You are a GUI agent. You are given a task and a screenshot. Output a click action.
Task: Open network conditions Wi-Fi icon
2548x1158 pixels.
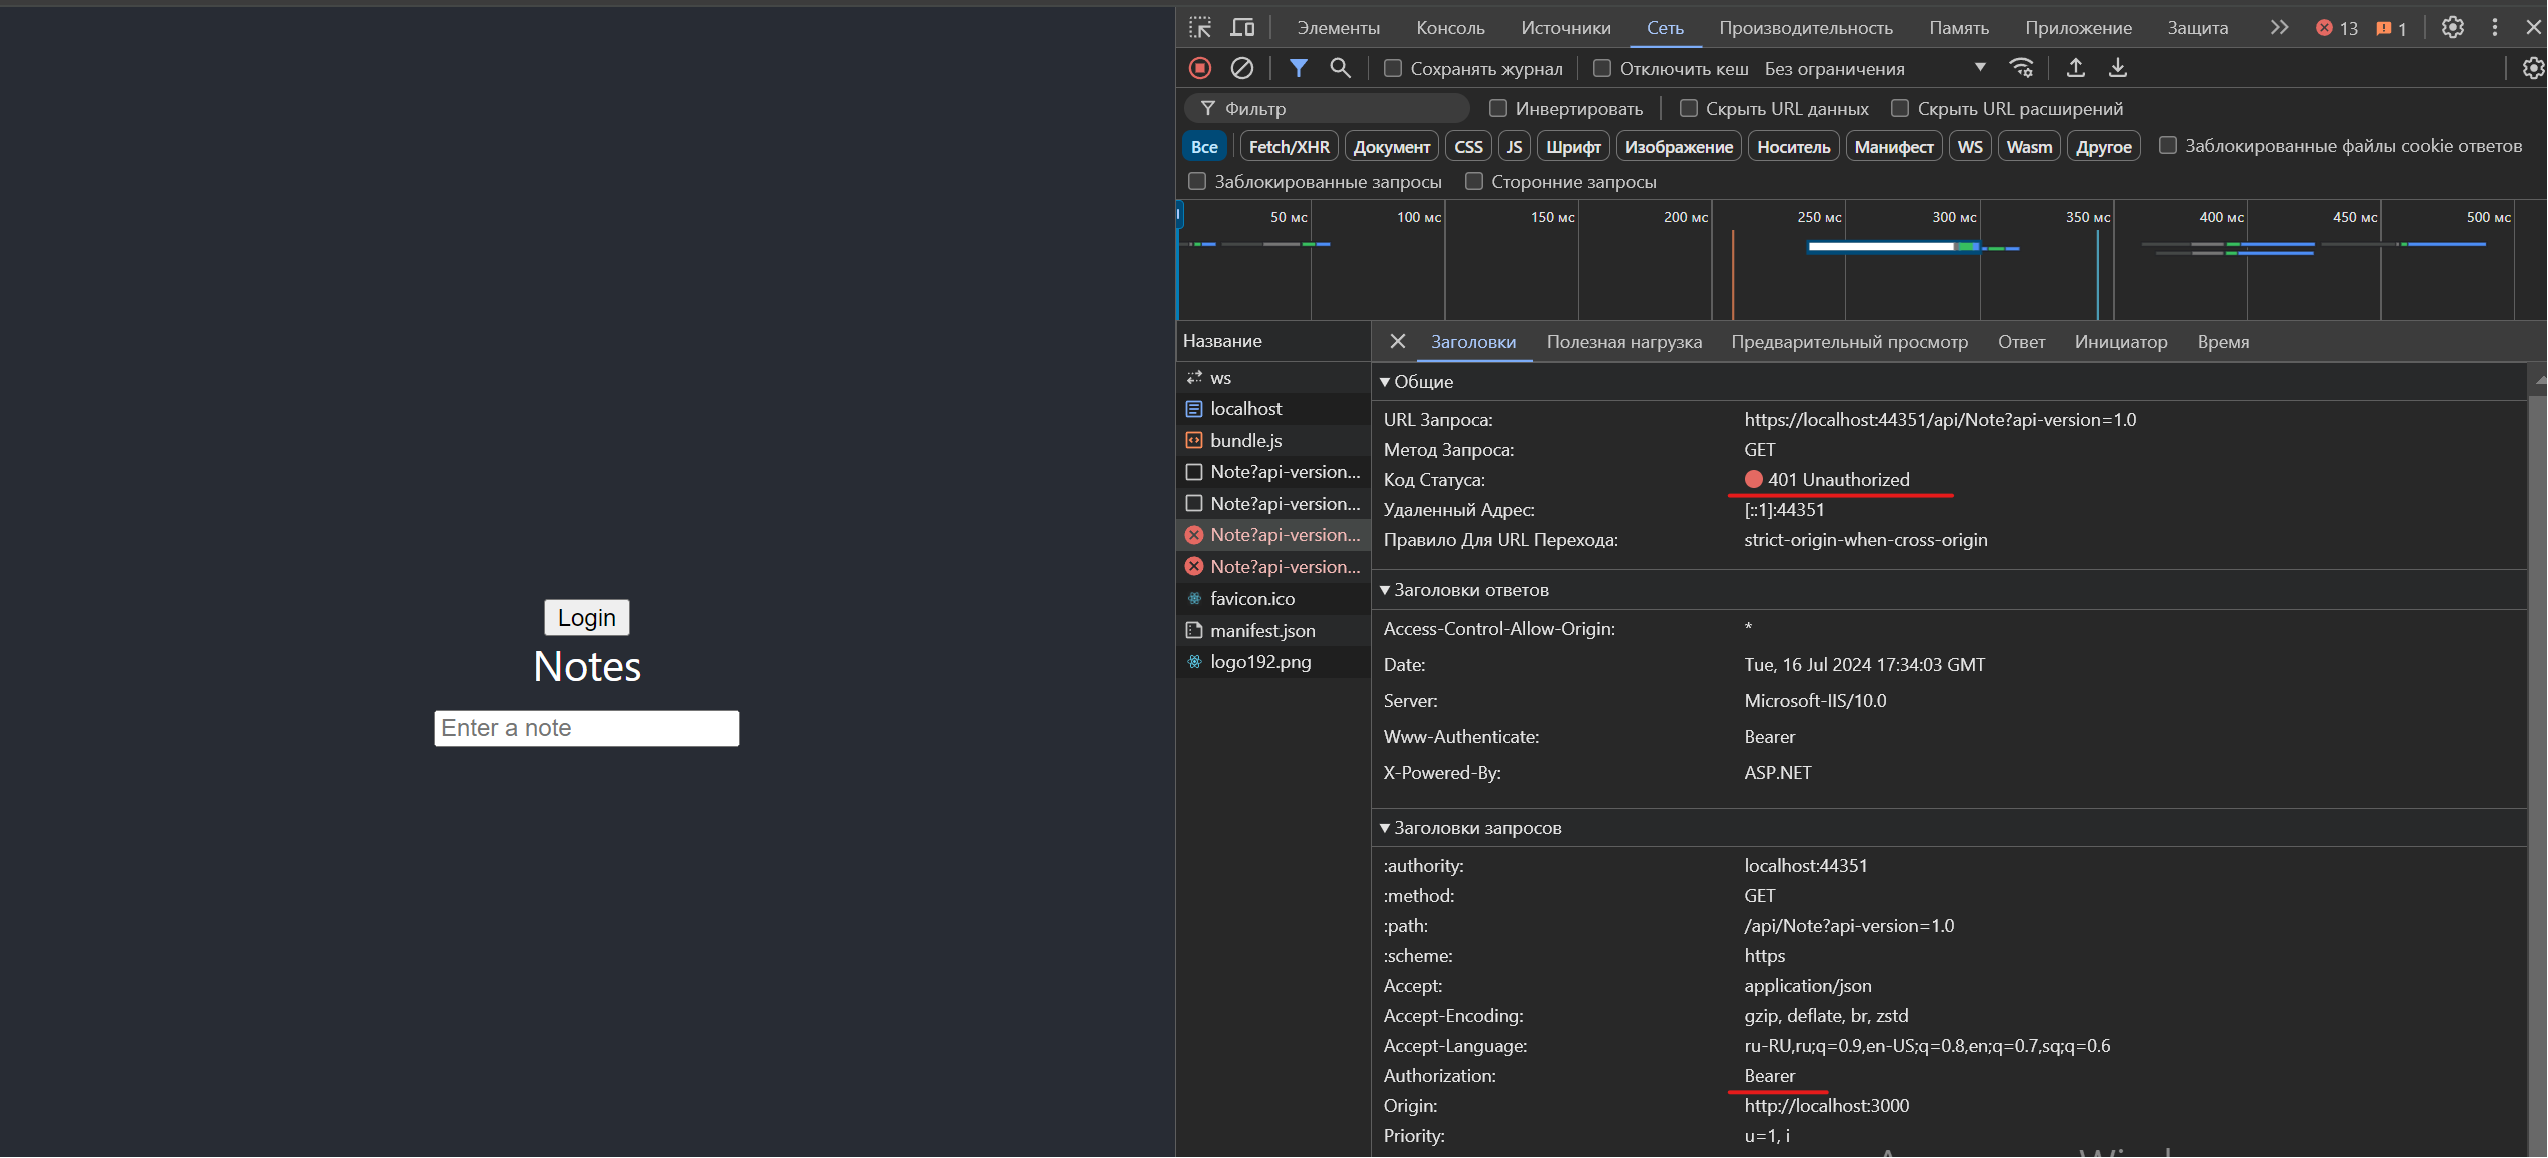point(2021,68)
